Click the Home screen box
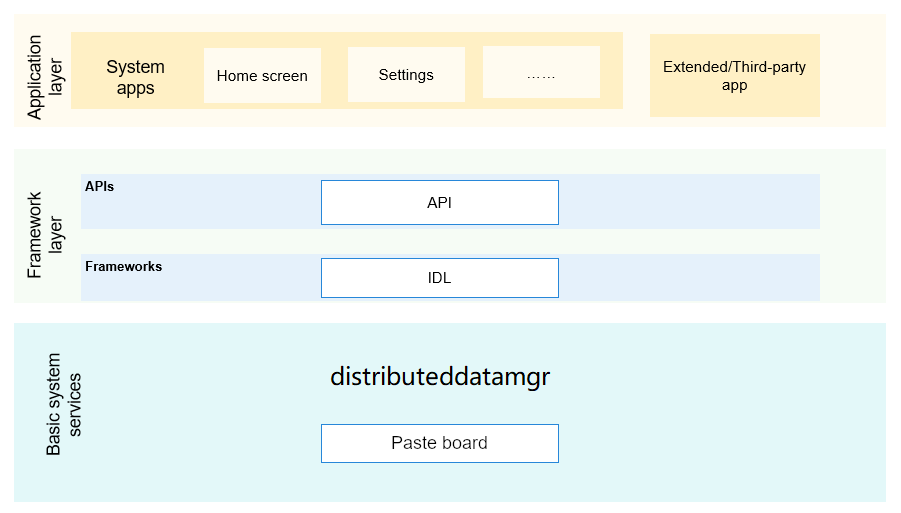 pyautogui.click(x=262, y=76)
